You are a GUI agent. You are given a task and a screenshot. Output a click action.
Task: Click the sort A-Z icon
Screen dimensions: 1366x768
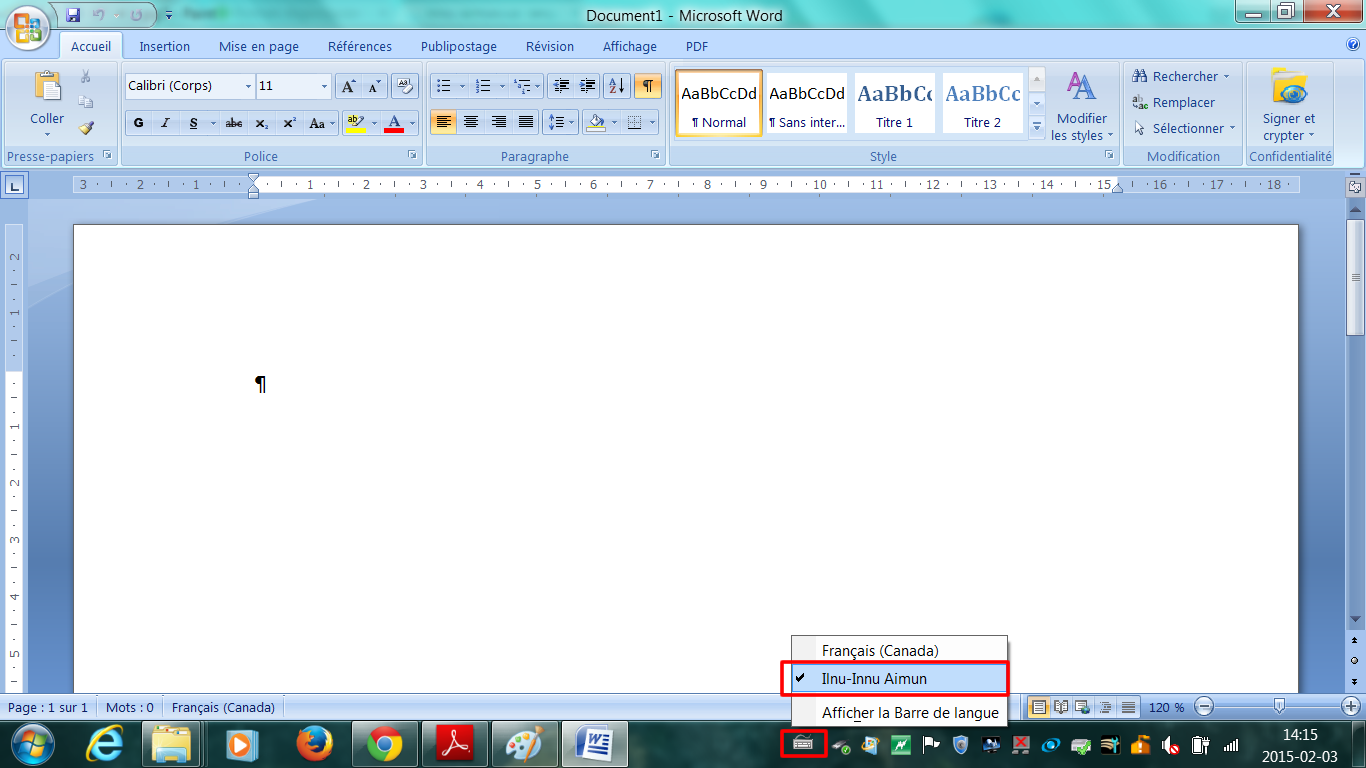617,86
